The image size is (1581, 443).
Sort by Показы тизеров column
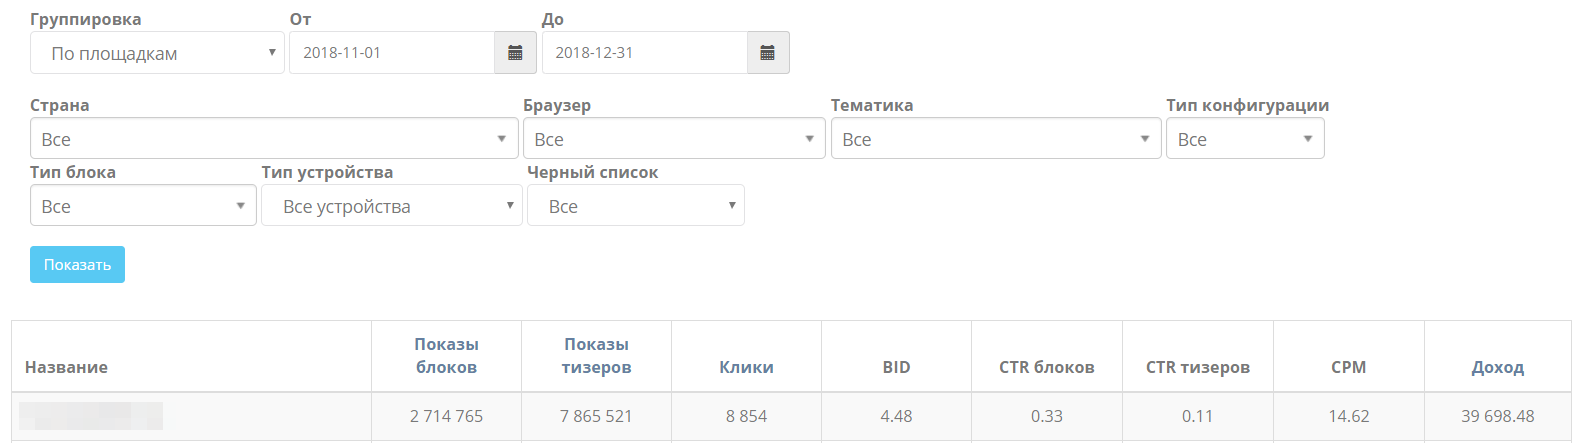point(596,356)
